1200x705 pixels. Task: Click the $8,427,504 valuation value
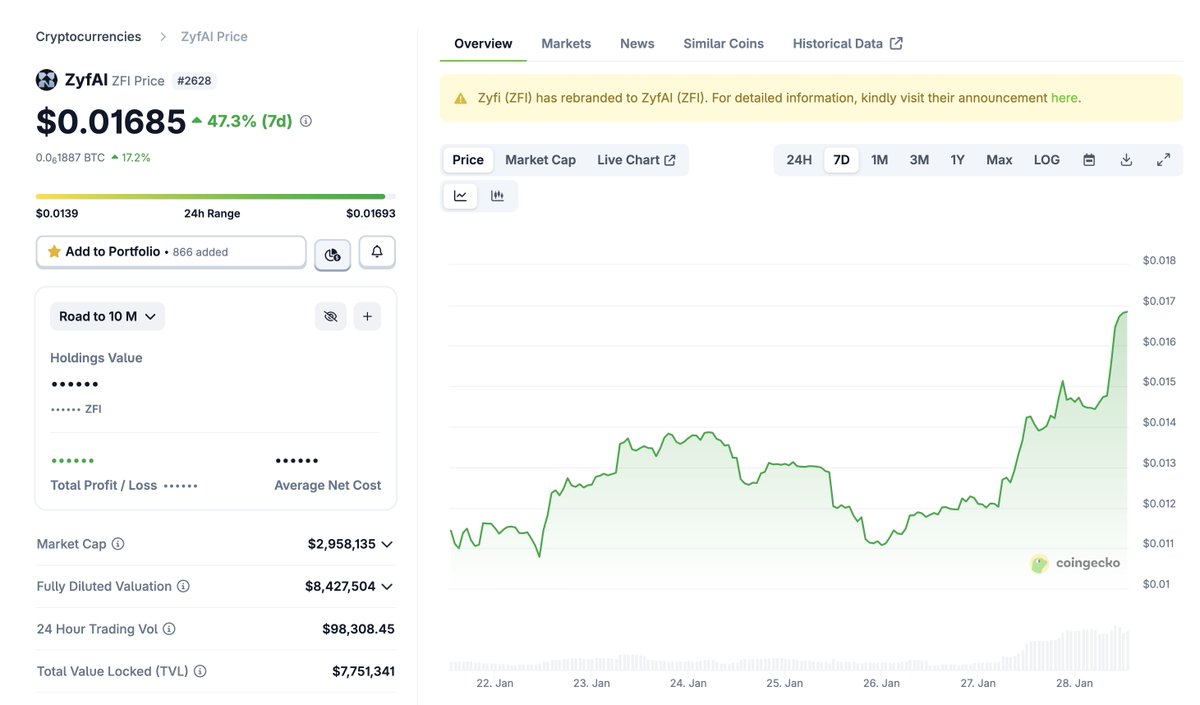[x=341, y=586]
